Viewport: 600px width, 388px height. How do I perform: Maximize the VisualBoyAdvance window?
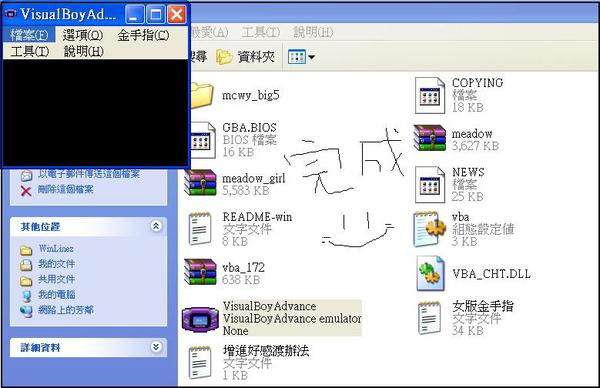pyautogui.click(x=156, y=14)
